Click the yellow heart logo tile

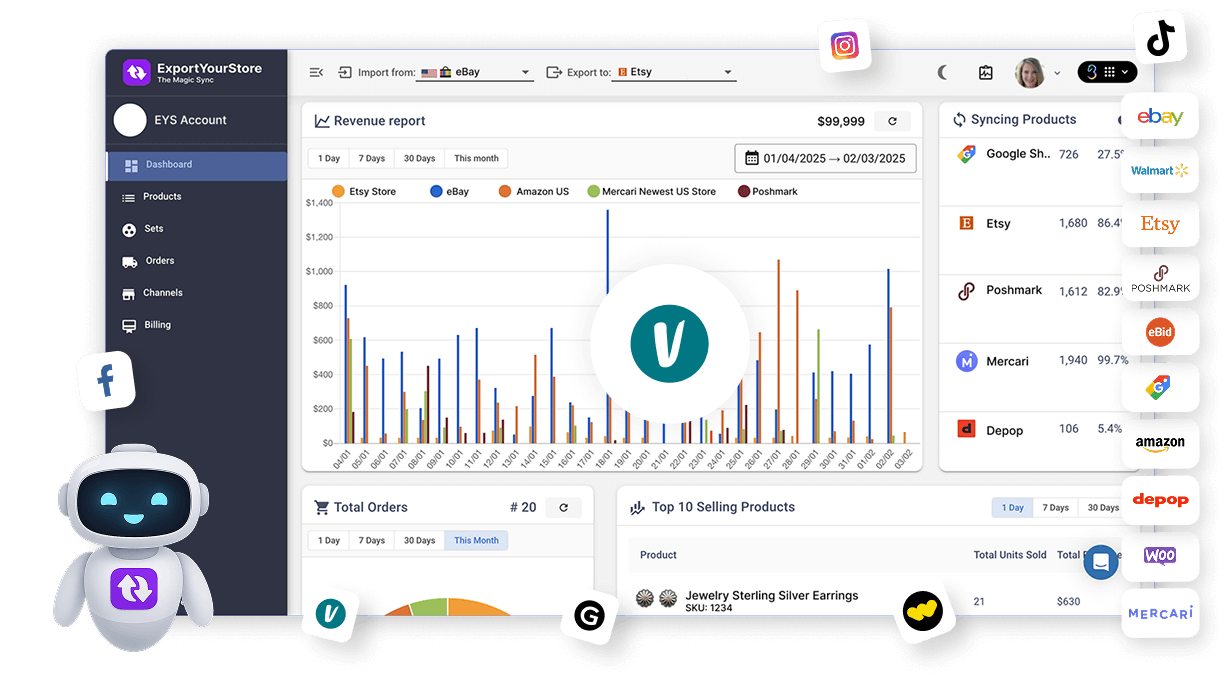922,610
